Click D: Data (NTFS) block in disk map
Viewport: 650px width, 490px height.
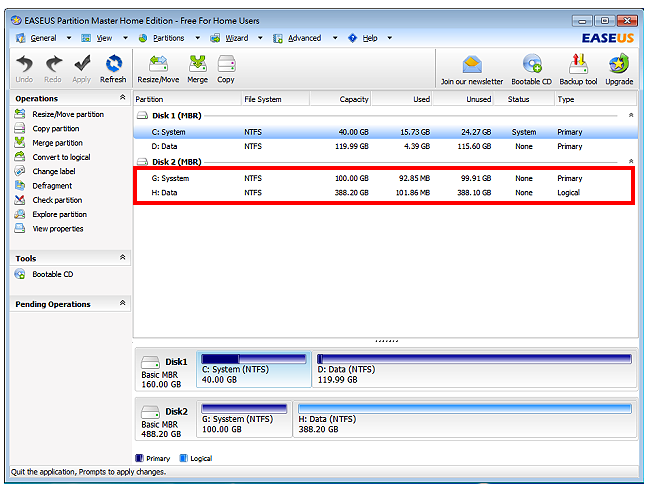[x=474, y=369]
